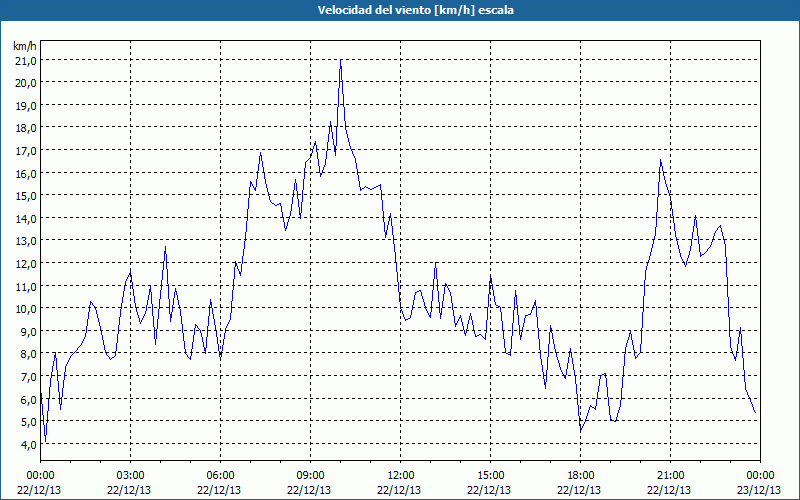Click the '15,0' y-axis label
800x500 pixels.
point(26,196)
